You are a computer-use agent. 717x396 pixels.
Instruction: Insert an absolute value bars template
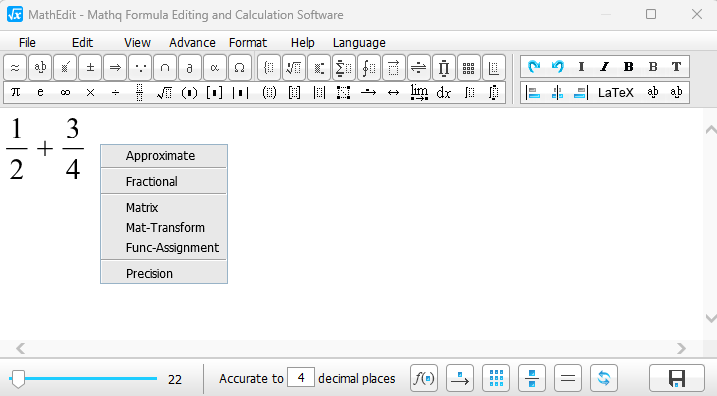240,93
